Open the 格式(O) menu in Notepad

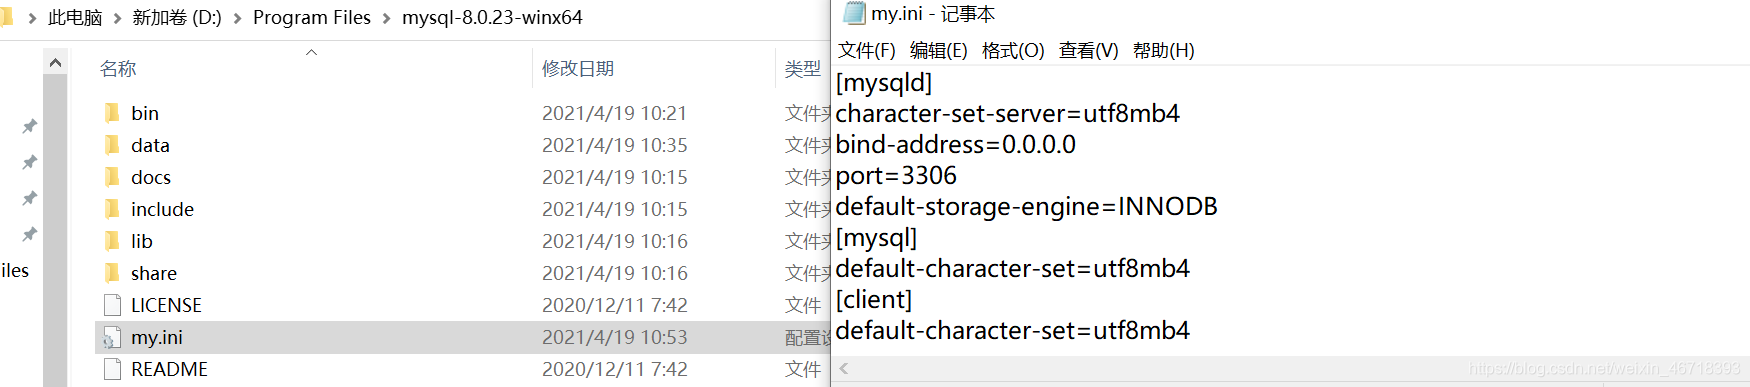coord(1013,50)
